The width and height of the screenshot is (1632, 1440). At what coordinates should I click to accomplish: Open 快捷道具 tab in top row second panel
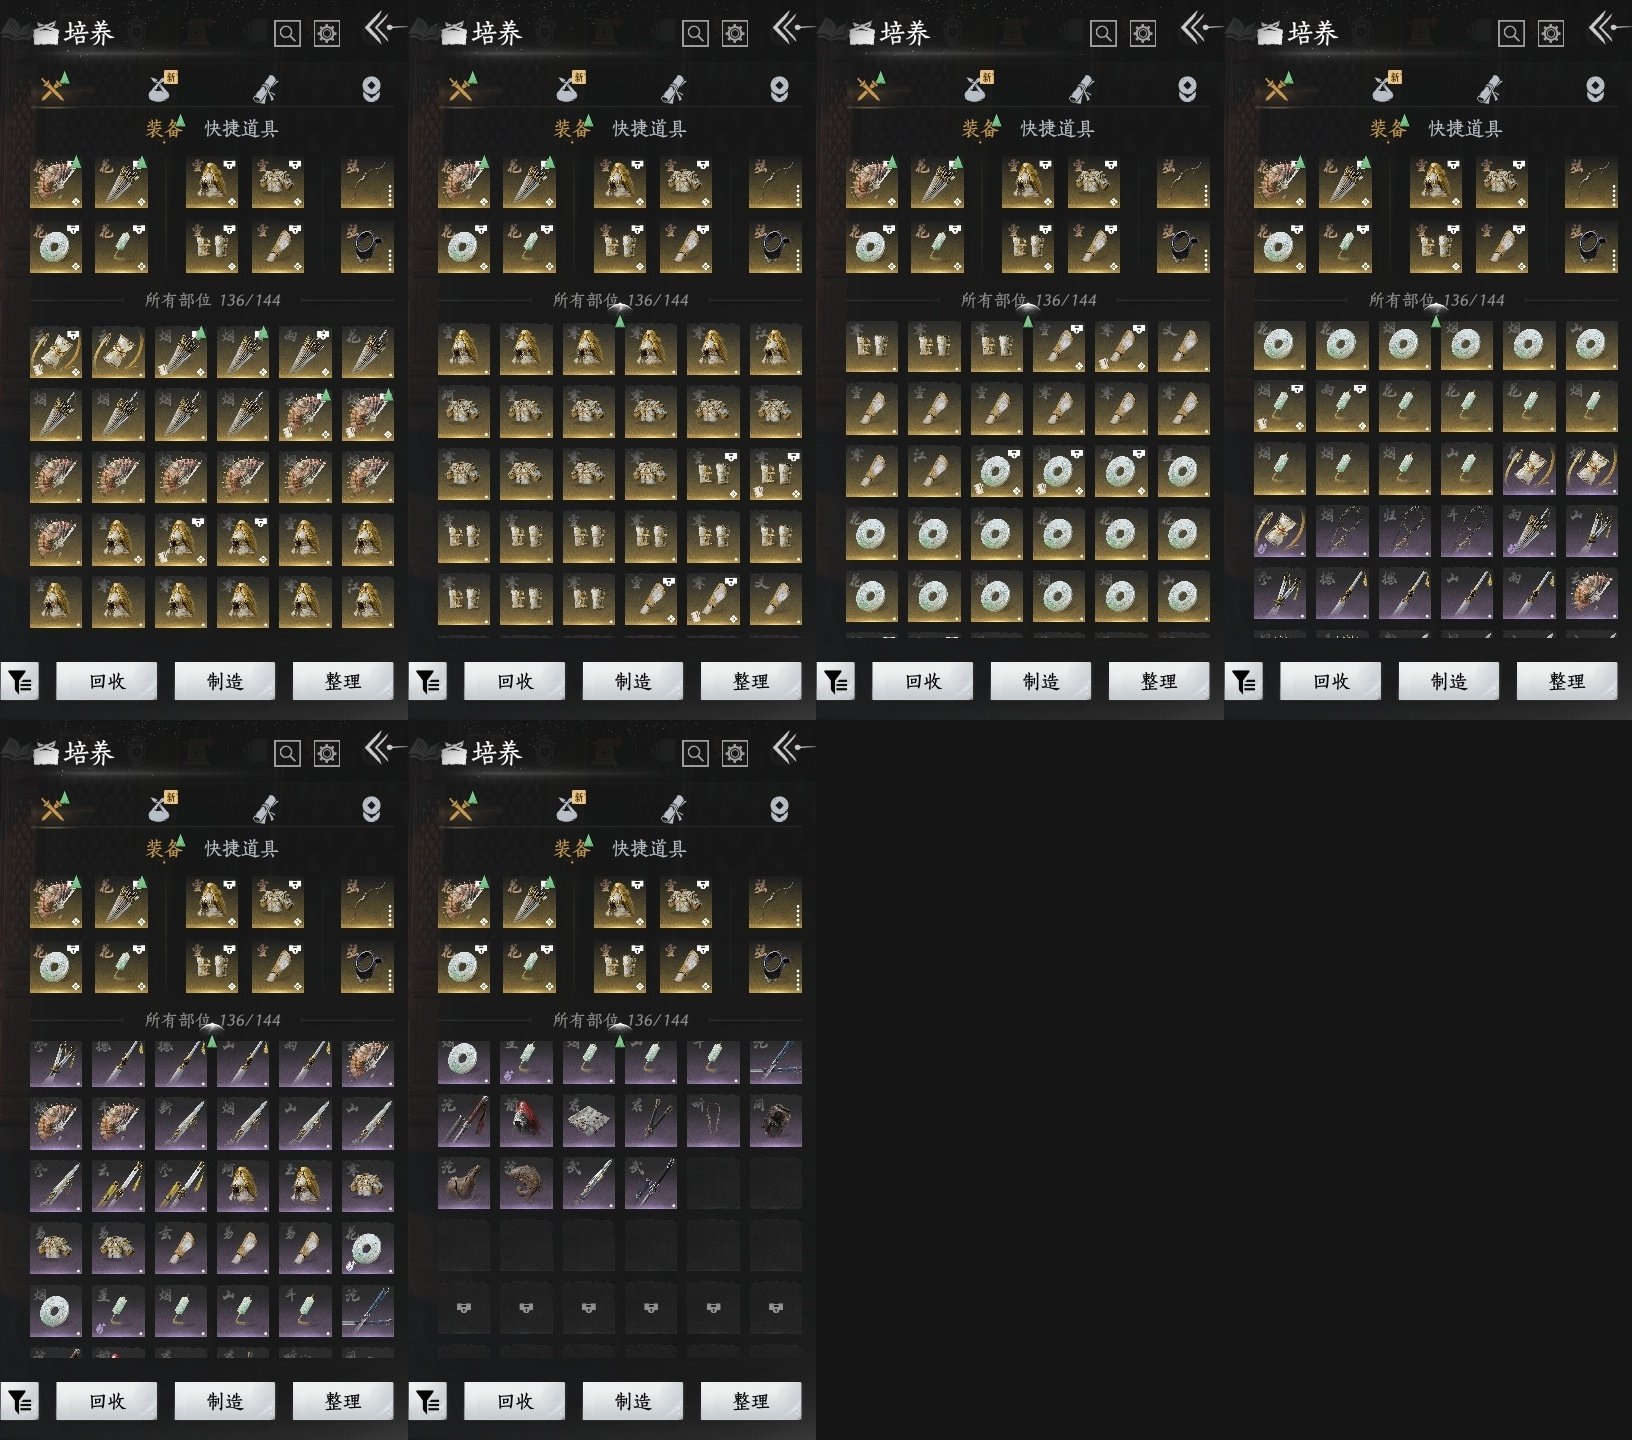click(x=649, y=128)
